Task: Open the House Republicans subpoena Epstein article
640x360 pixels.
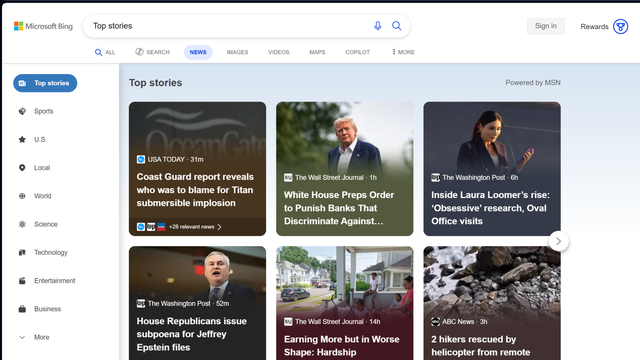Action: click(x=198, y=303)
